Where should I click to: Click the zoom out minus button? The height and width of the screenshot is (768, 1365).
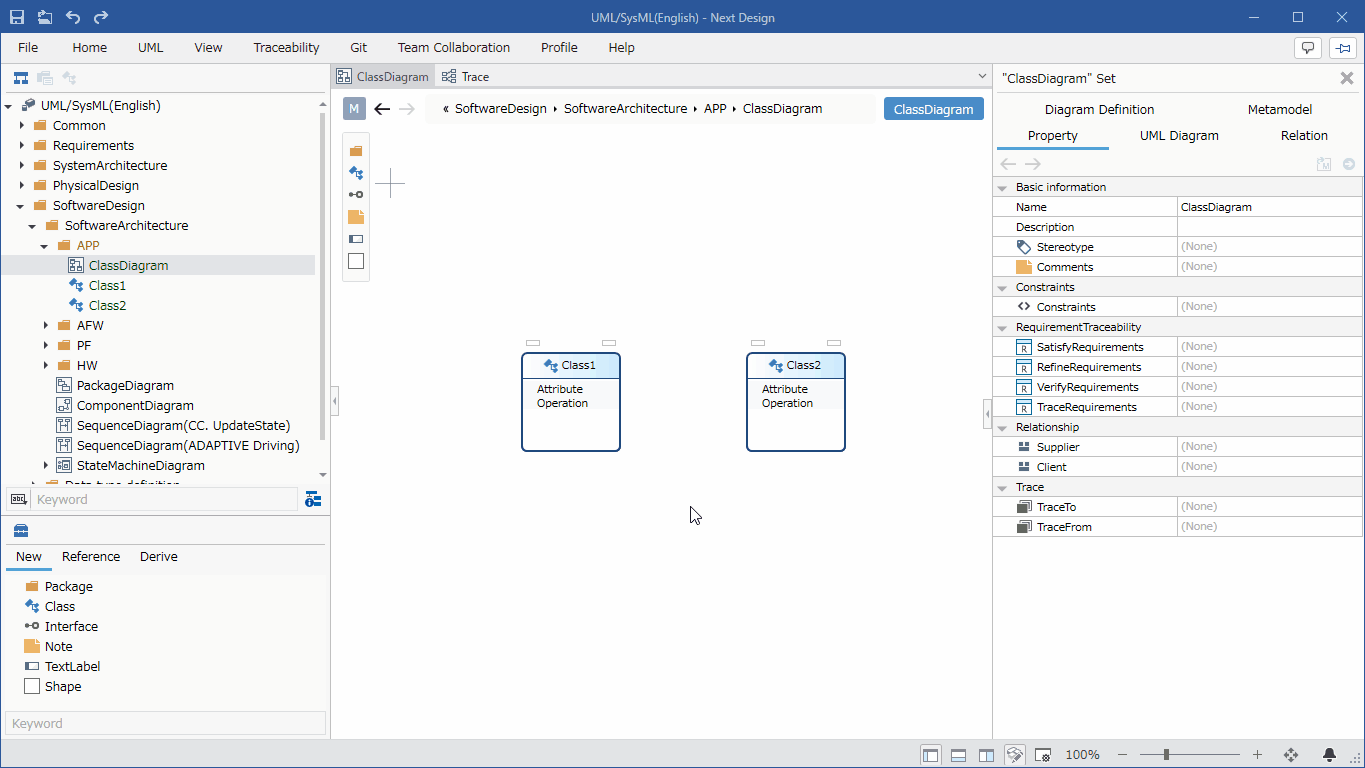coord(1123,755)
